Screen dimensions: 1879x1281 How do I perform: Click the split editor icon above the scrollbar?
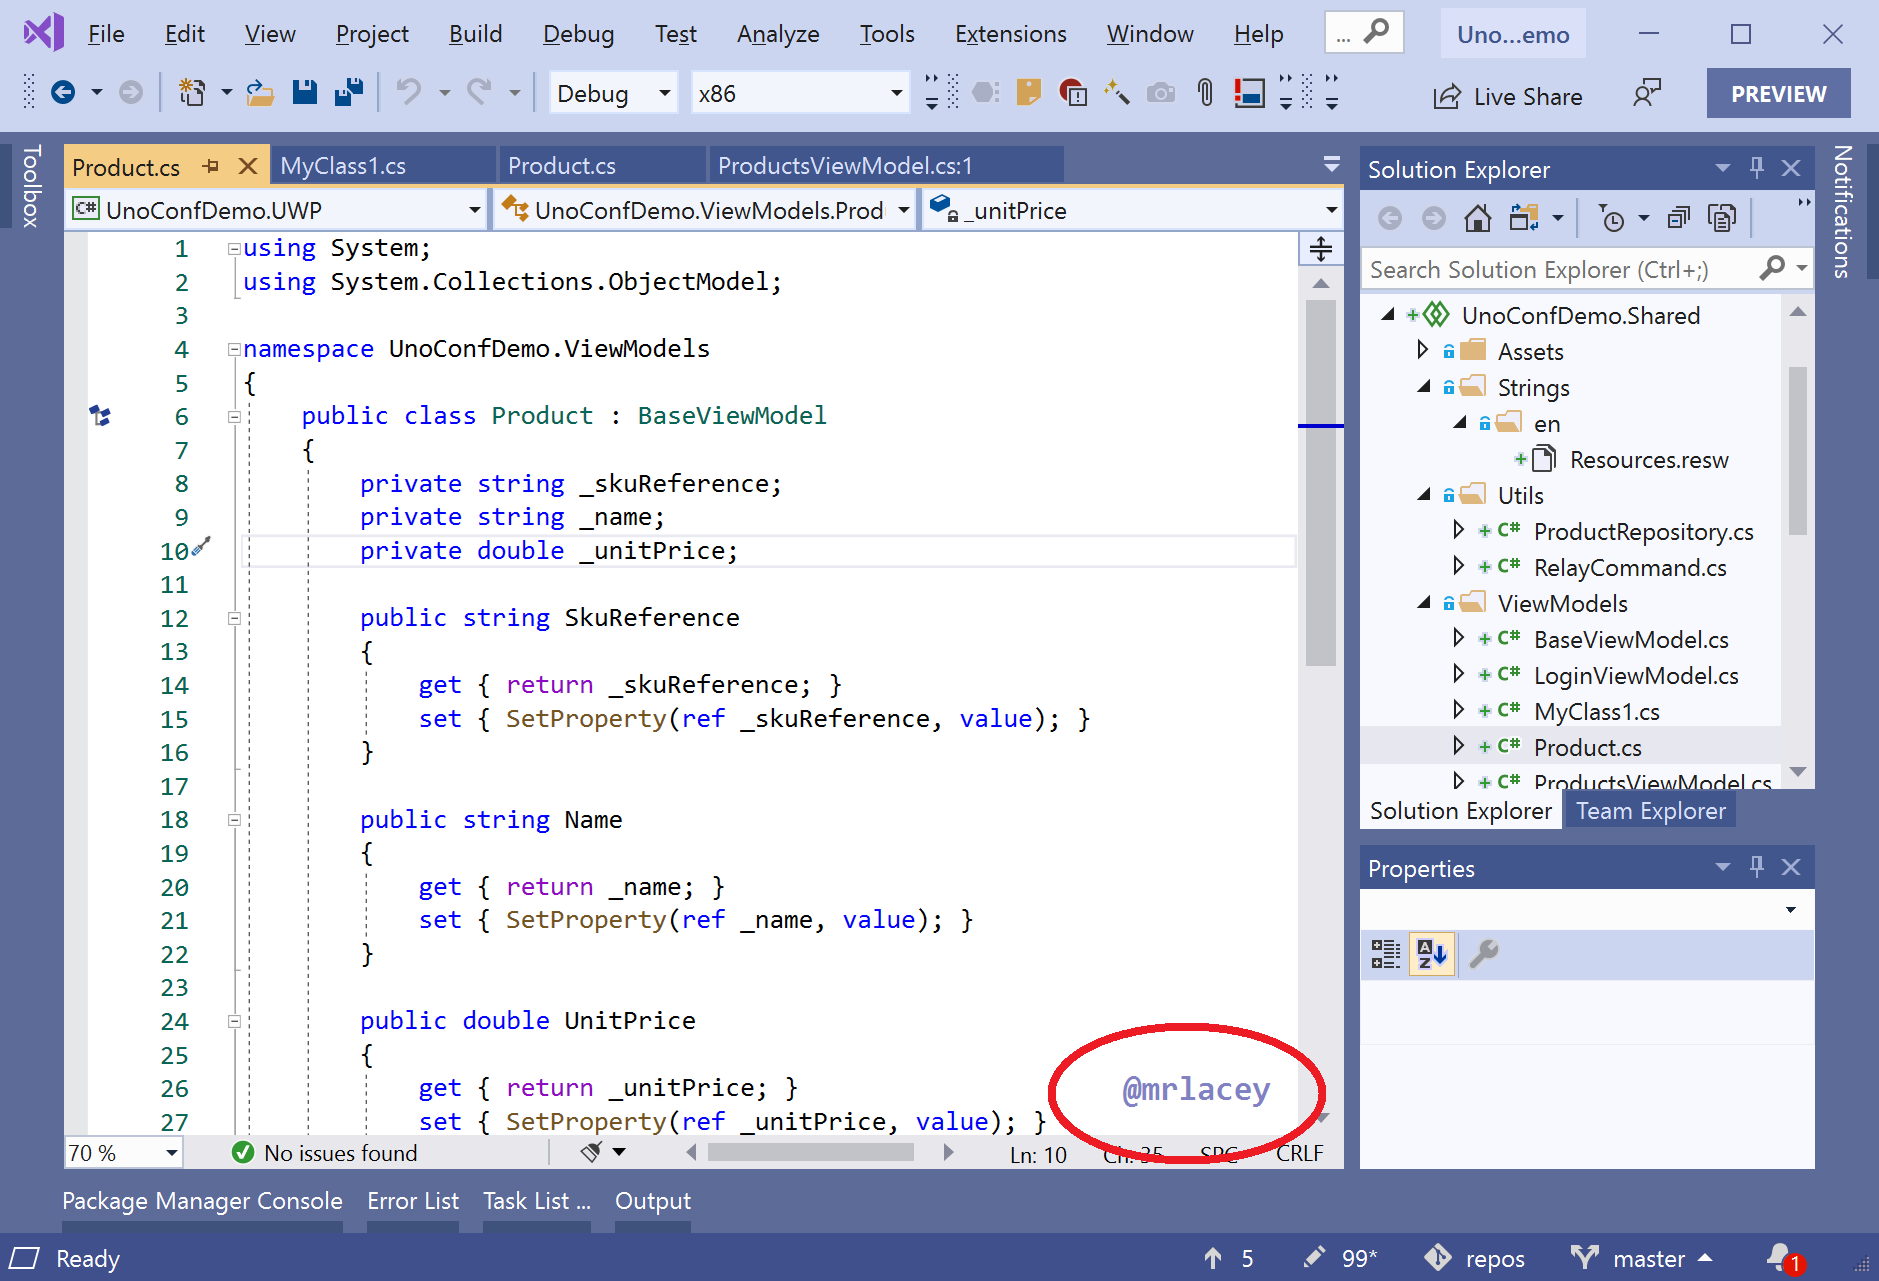[1321, 249]
